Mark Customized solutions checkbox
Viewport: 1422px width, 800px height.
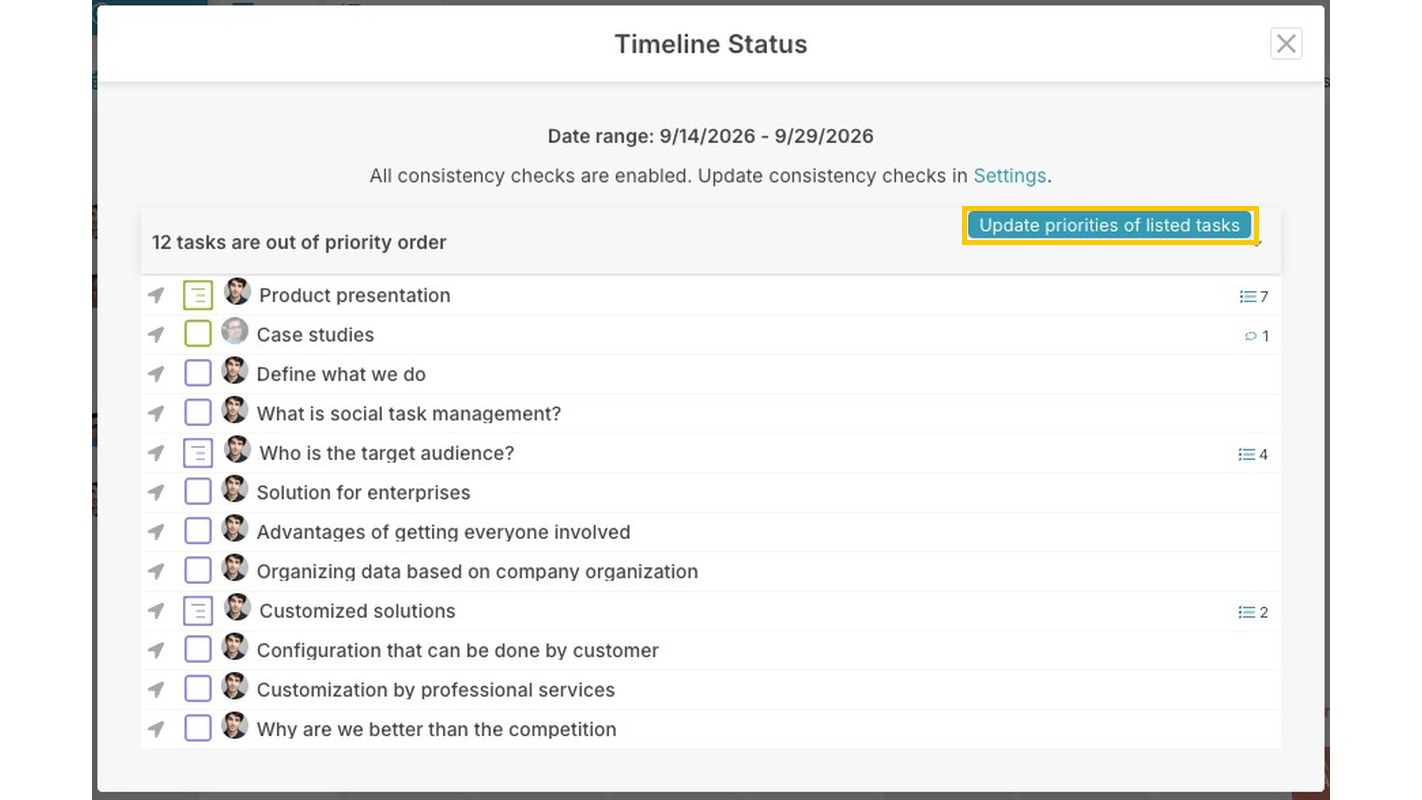[x=198, y=611]
